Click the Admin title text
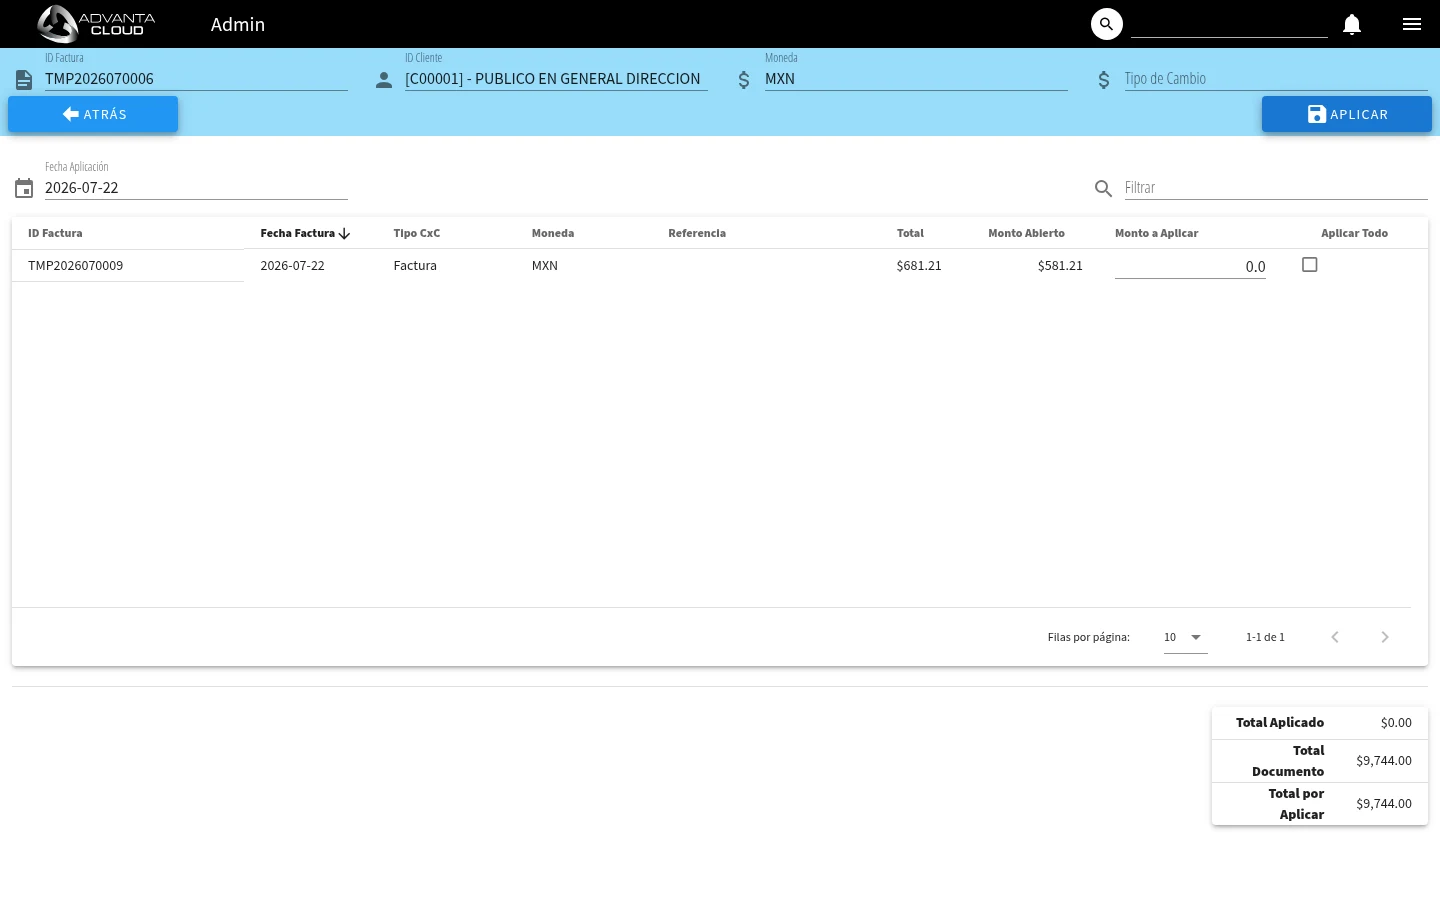The image size is (1440, 900). click(238, 24)
